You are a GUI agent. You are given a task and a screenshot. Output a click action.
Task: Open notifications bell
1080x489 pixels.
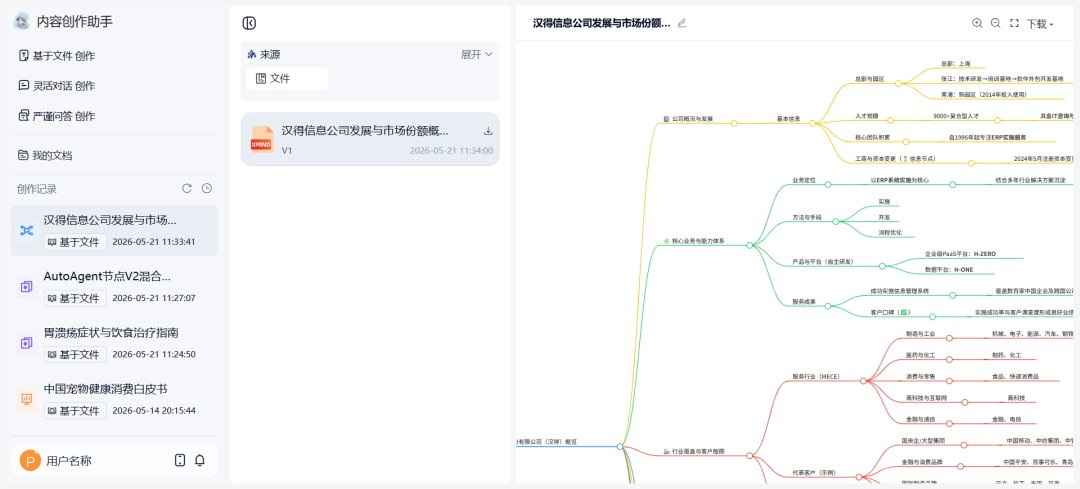[200, 461]
